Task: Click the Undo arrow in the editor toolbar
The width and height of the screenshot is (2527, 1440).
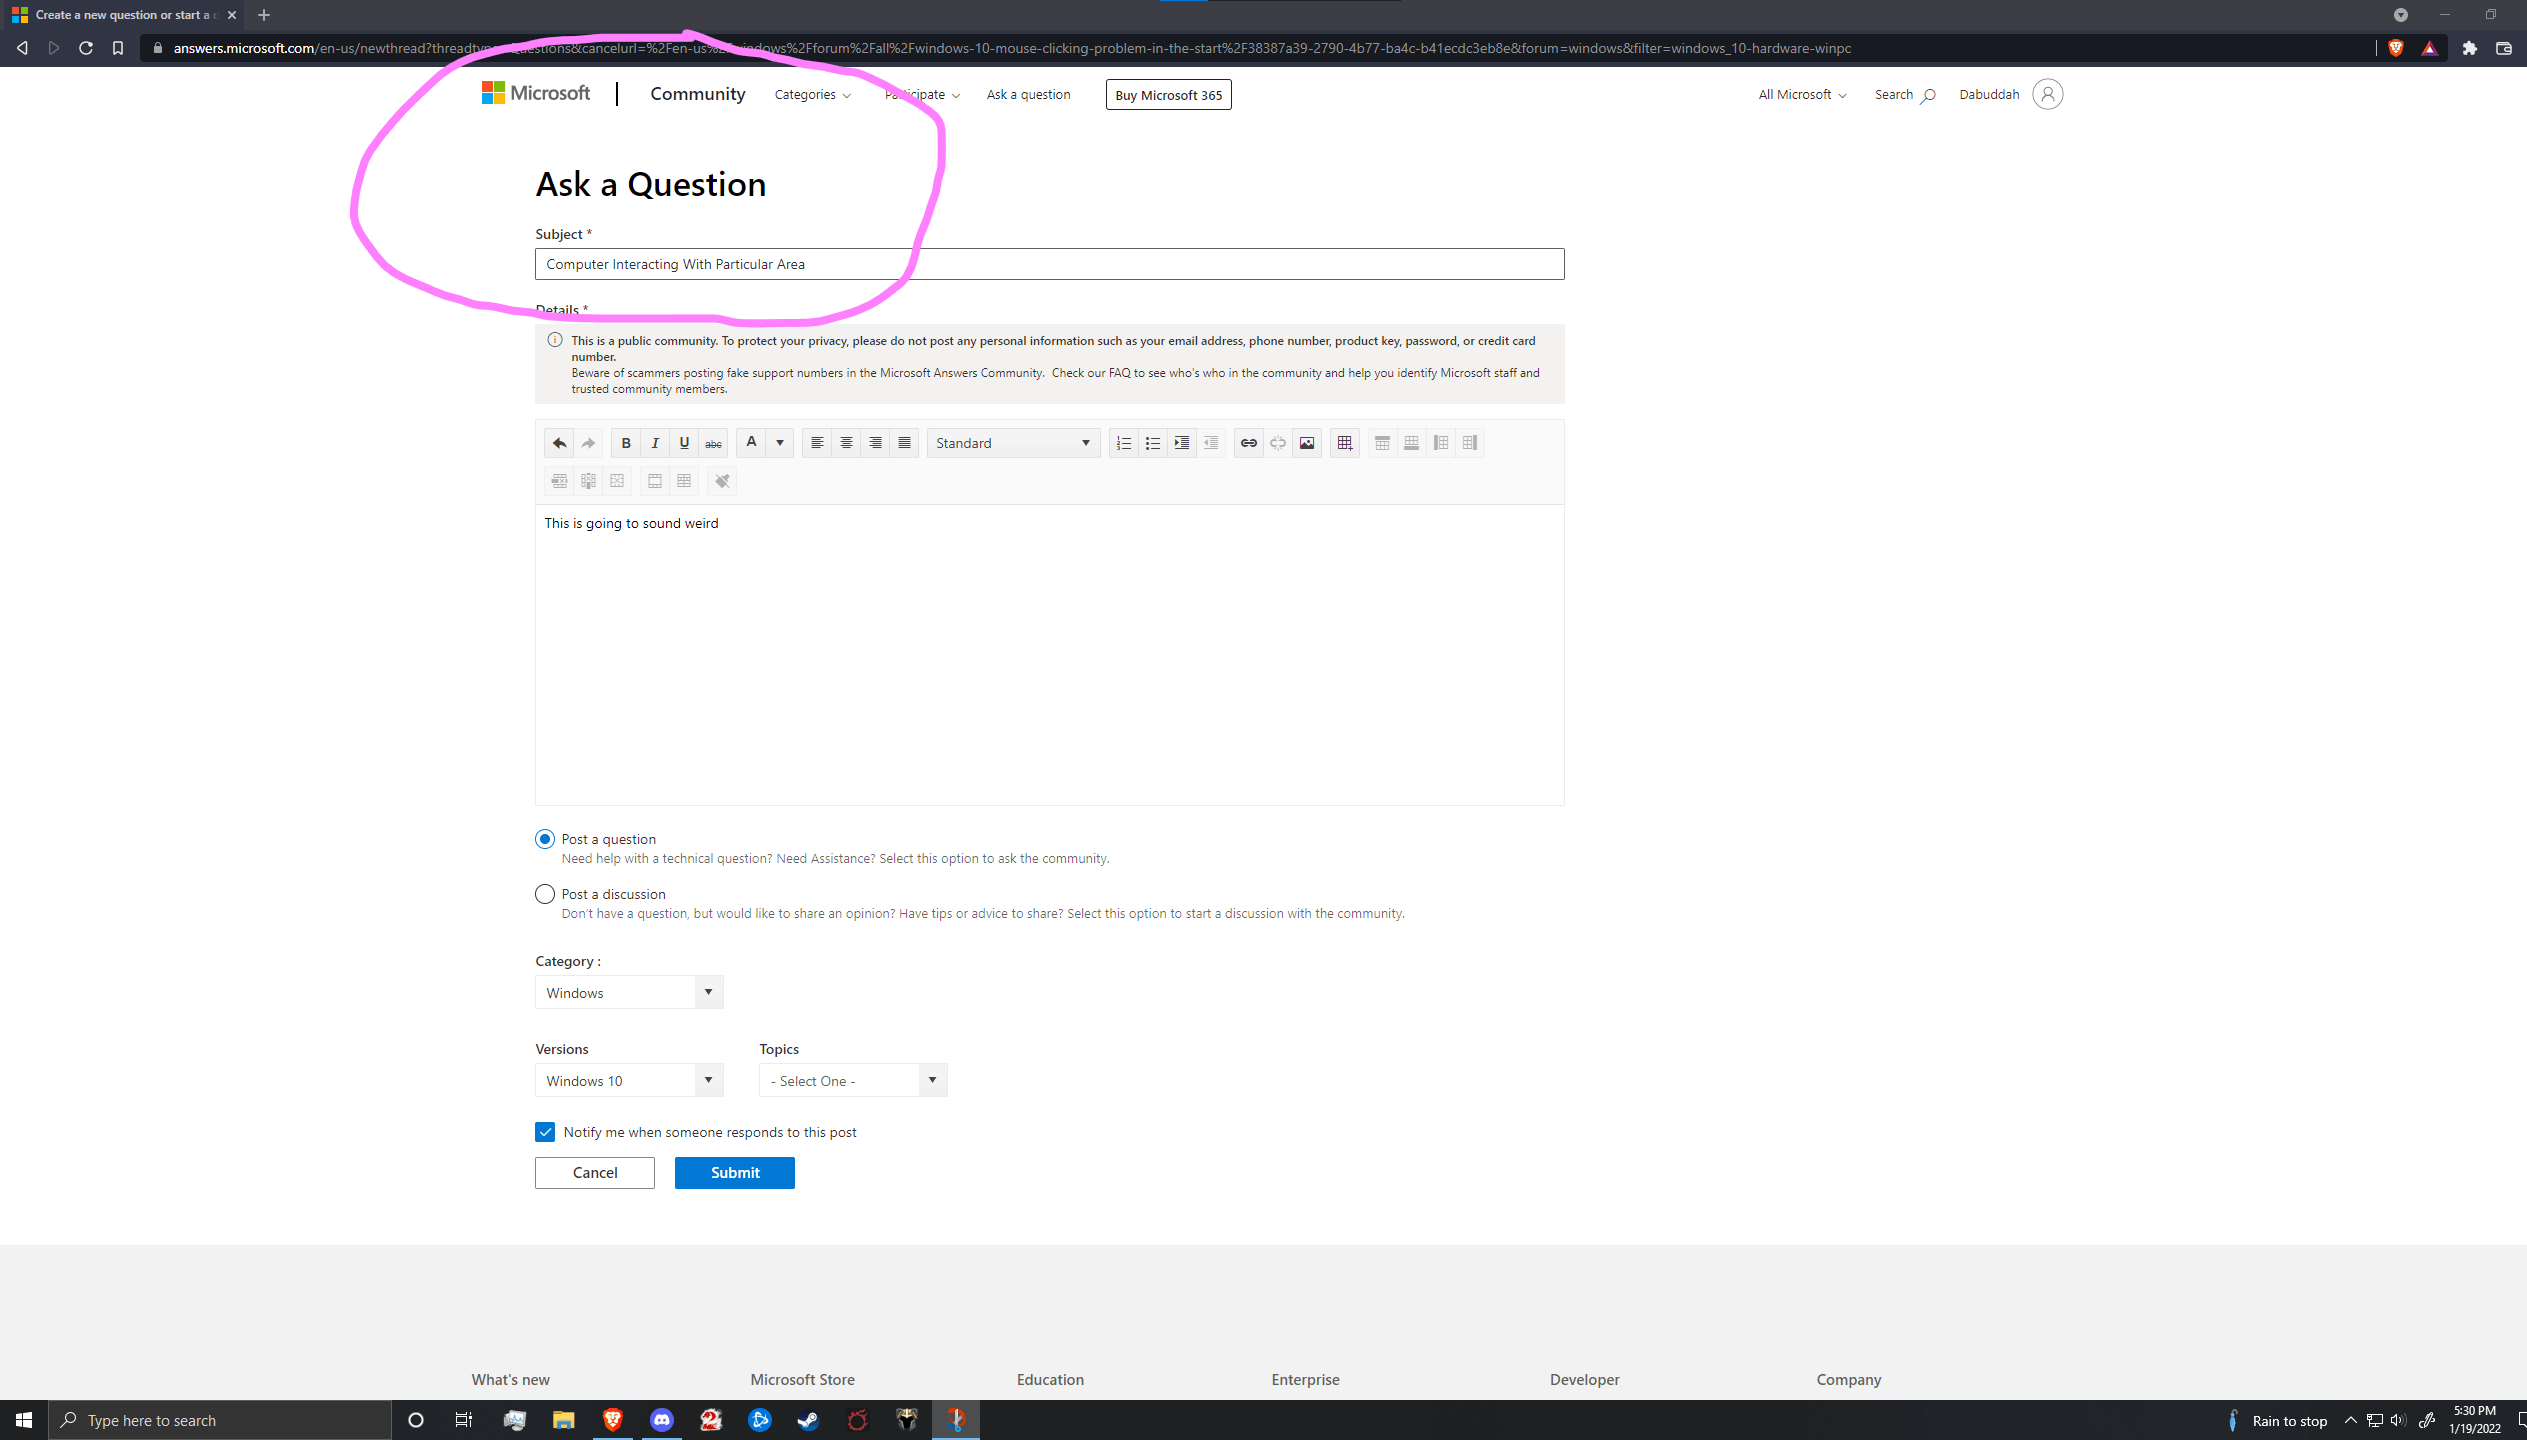Action: pyautogui.click(x=559, y=443)
